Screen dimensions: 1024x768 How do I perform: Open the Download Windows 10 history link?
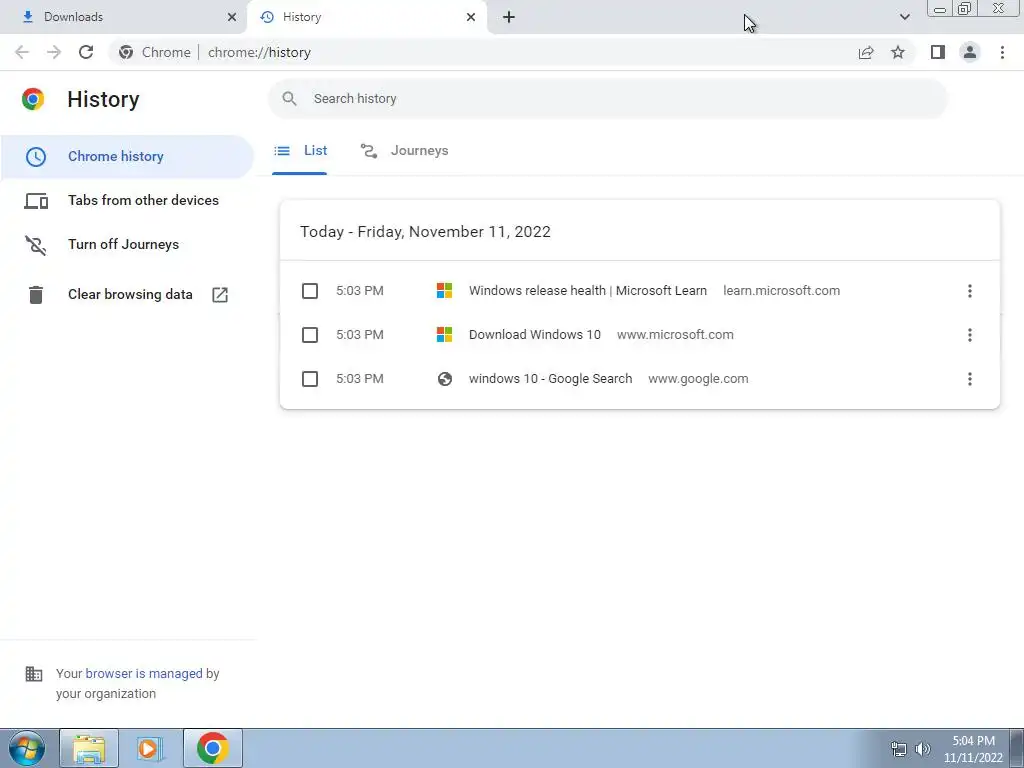pyautogui.click(x=535, y=334)
